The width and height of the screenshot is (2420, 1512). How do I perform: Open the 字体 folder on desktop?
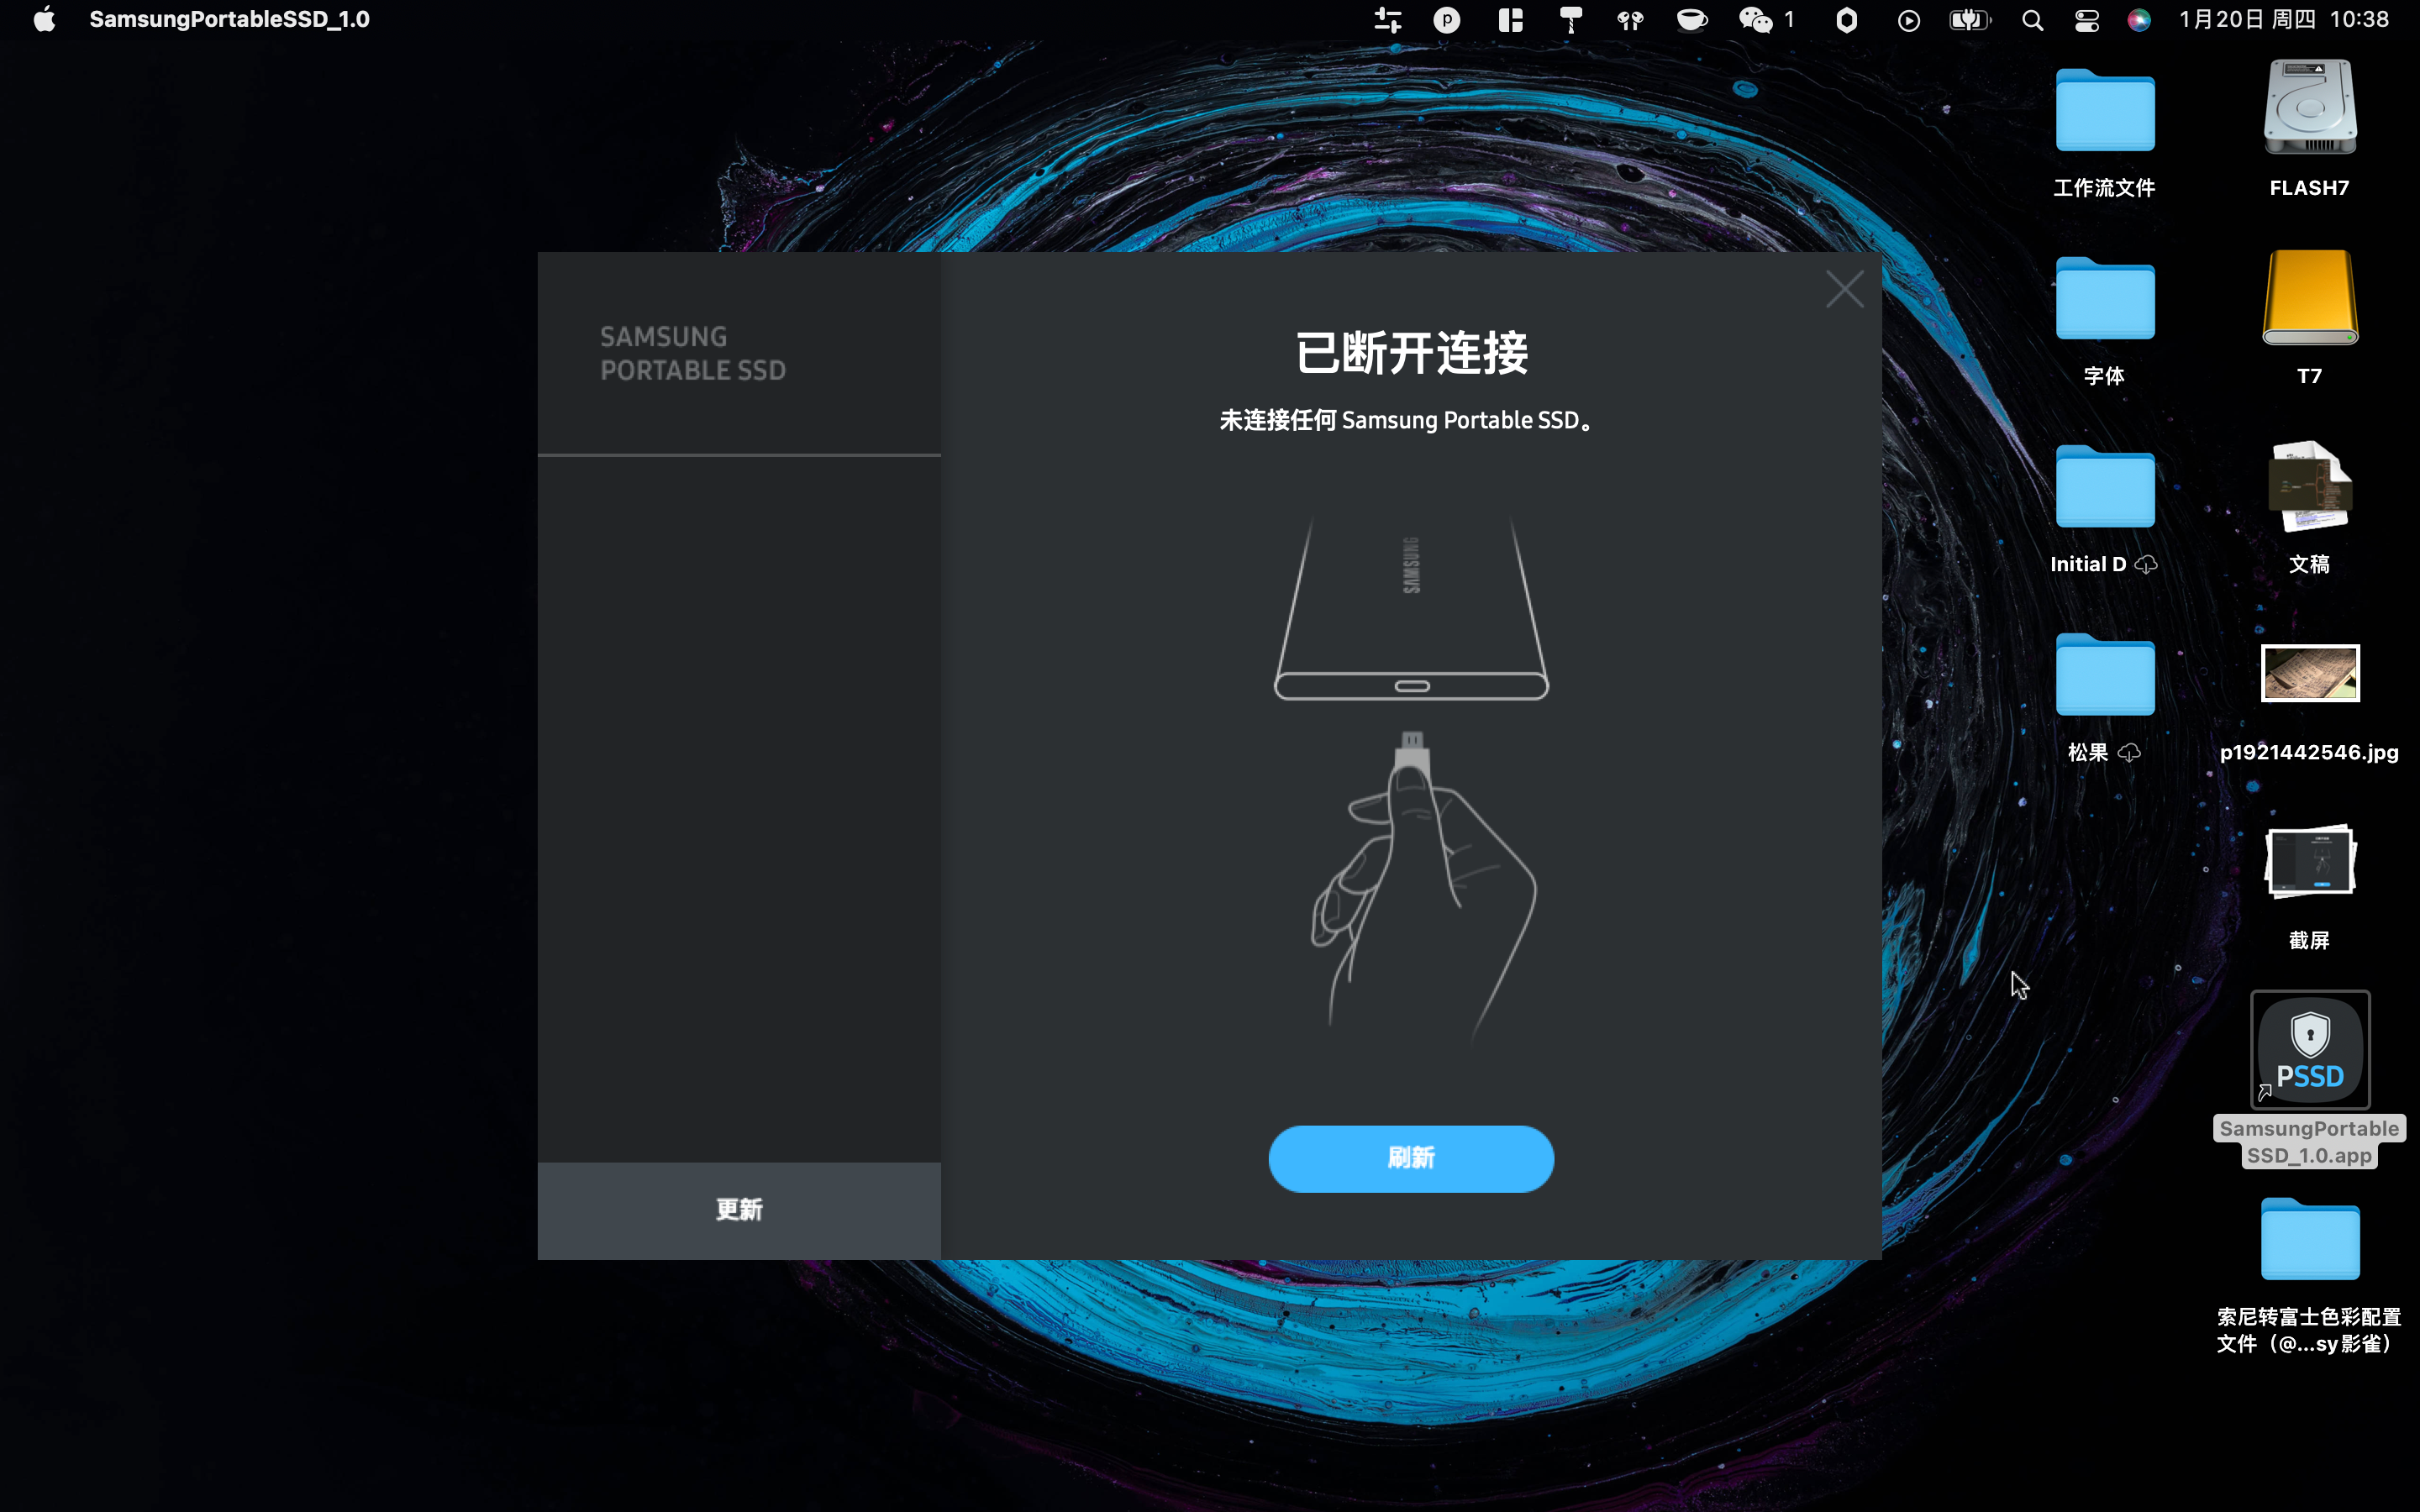point(2104,300)
